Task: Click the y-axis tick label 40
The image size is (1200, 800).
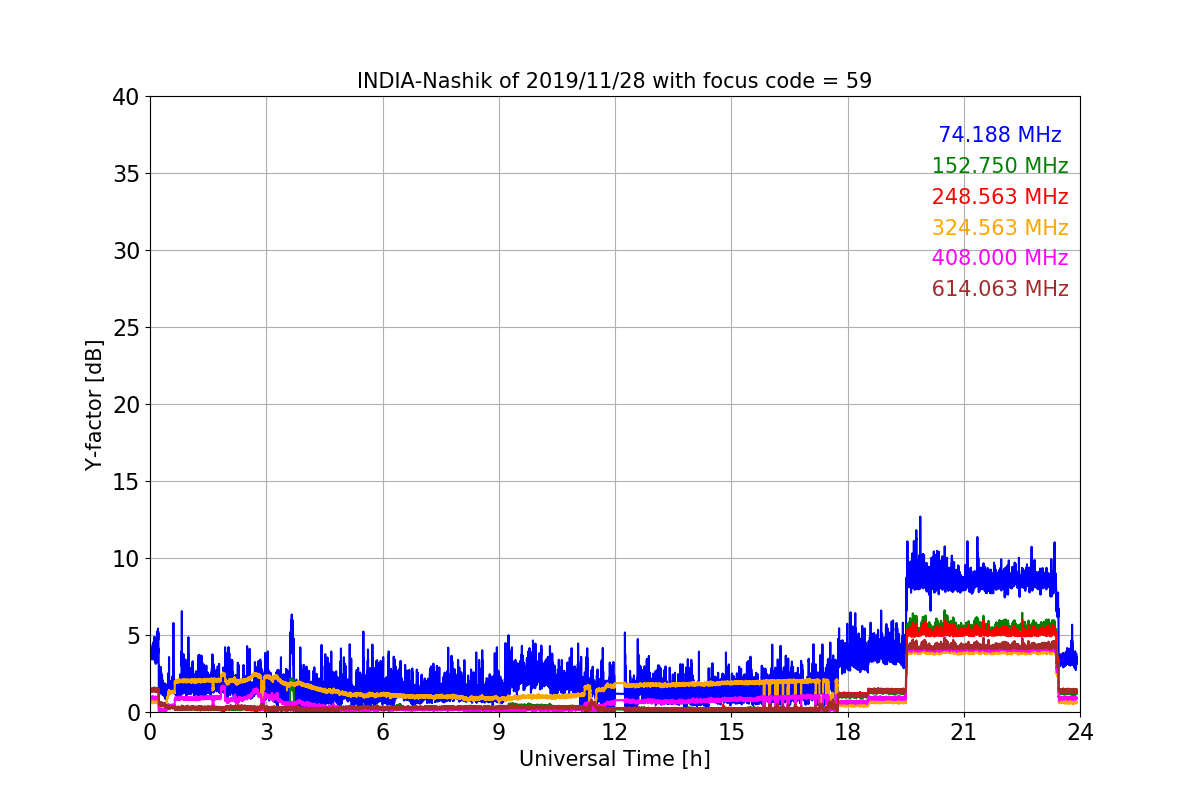Action: pyautogui.click(x=126, y=97)
